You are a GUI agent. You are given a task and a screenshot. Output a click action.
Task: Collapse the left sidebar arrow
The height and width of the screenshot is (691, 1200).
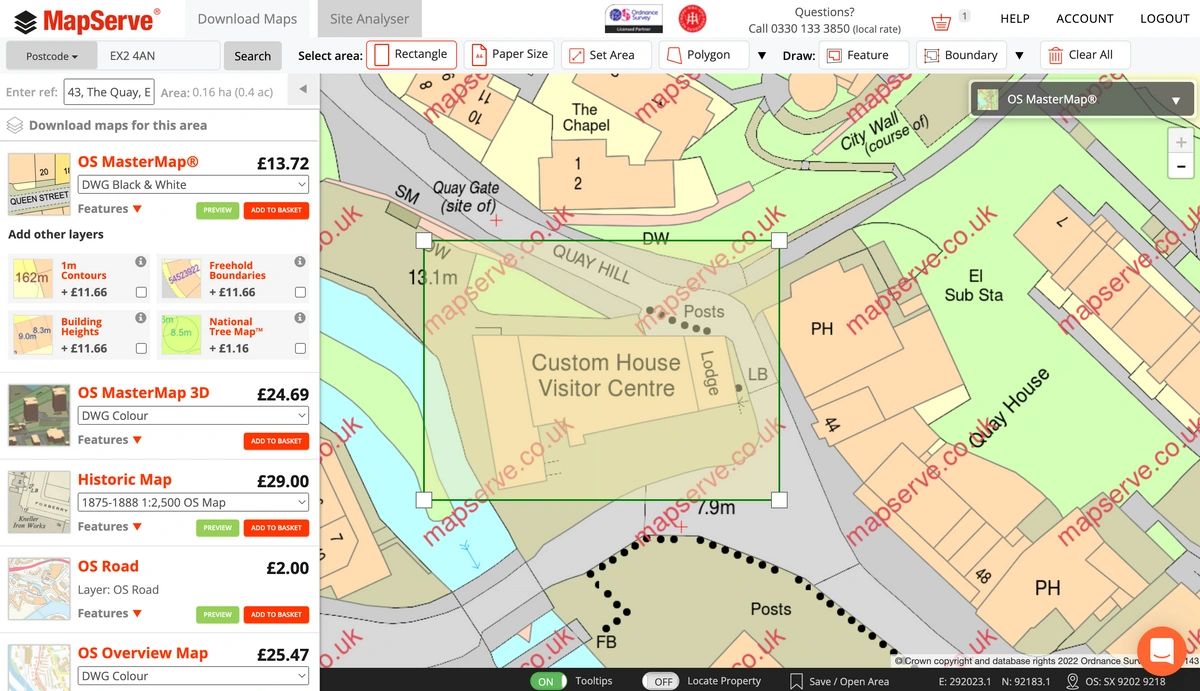pos(303,90)
